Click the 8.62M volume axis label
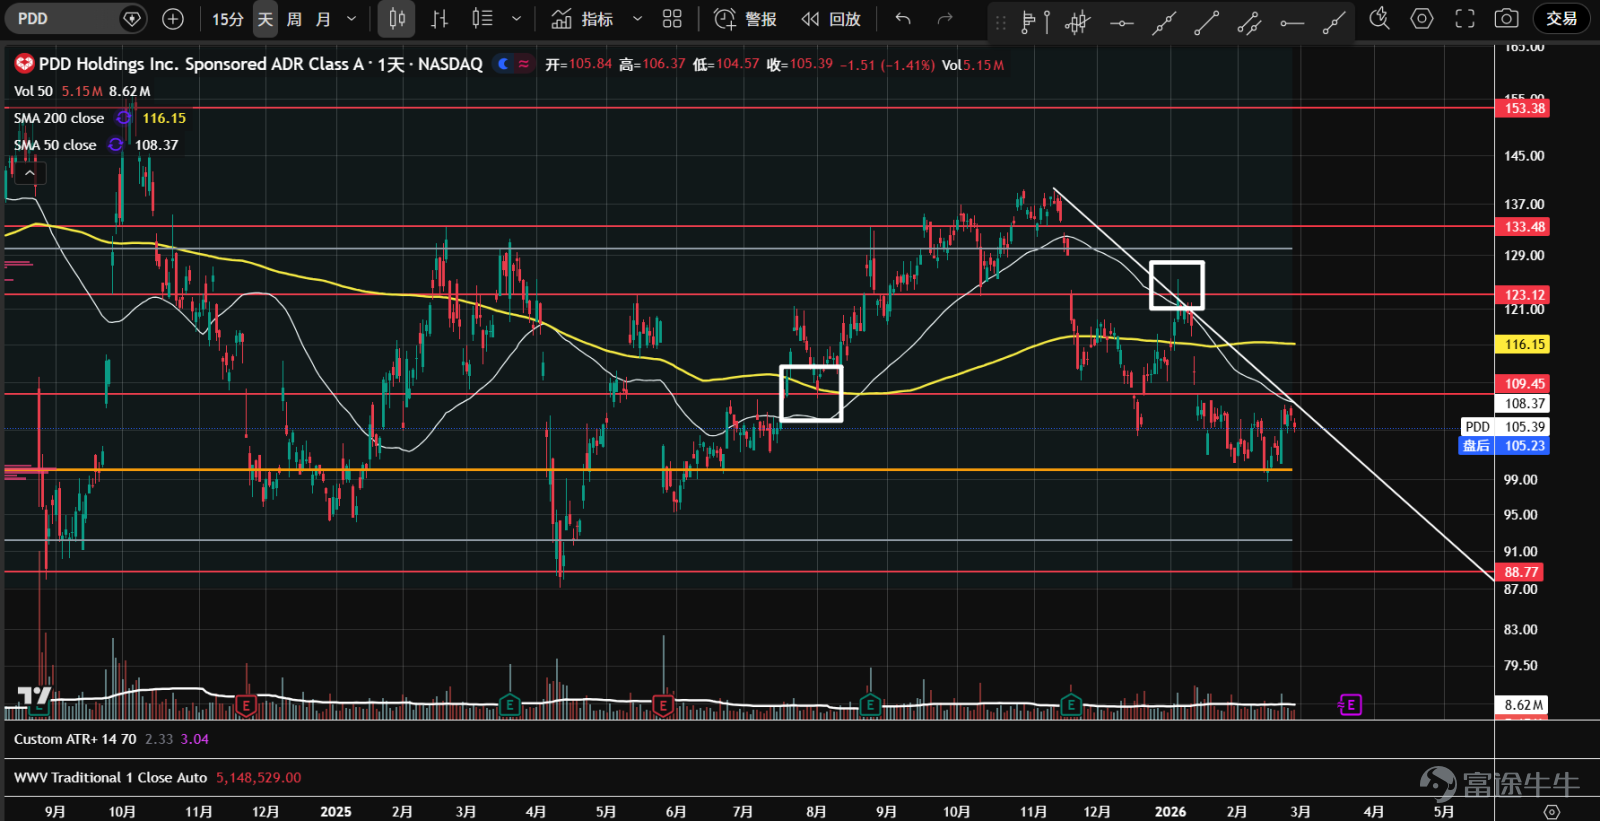This screenshot has width=1600, height=821. click(x=1521, y=705)
